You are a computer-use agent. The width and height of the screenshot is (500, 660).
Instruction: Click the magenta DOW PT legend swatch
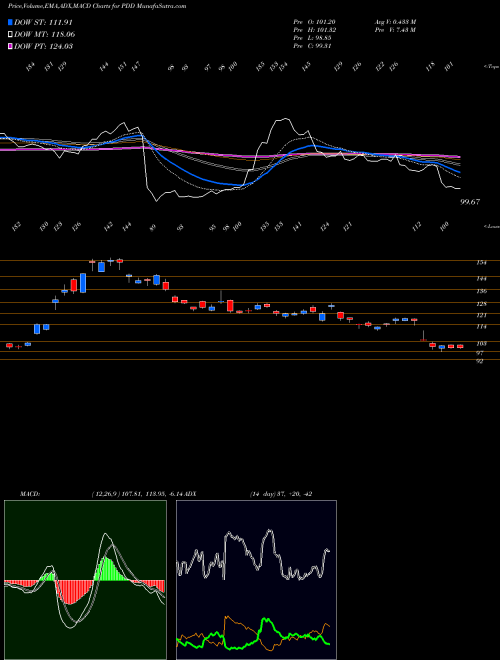[10, 46]
